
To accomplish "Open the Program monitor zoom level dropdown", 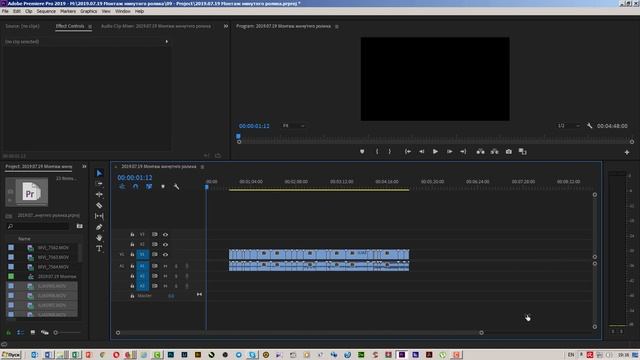I will [294, 126].
